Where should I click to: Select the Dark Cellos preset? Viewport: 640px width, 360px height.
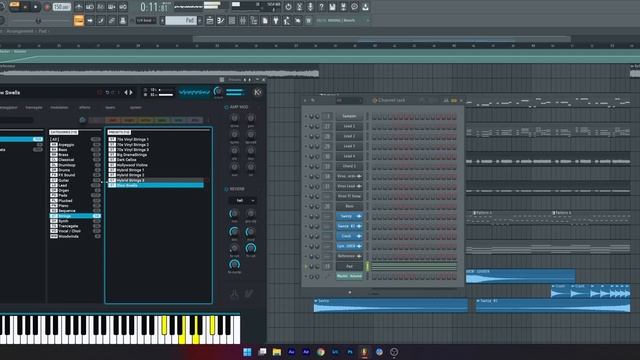(156, 160)
